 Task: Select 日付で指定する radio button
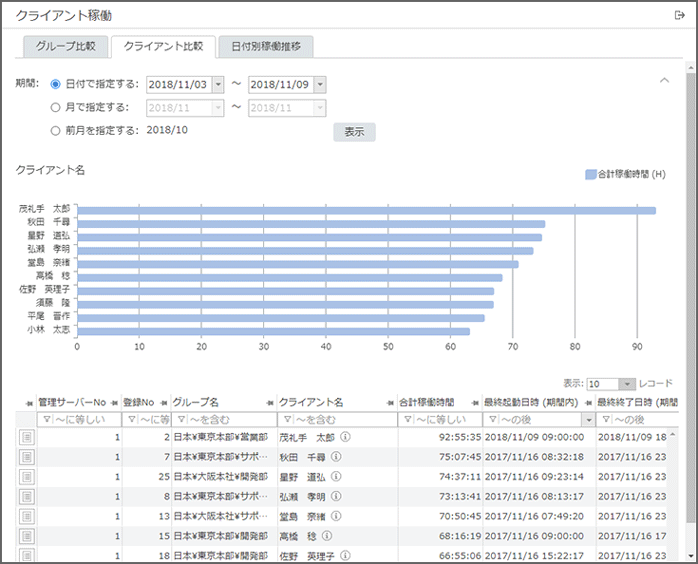click(x=55, y=84)
